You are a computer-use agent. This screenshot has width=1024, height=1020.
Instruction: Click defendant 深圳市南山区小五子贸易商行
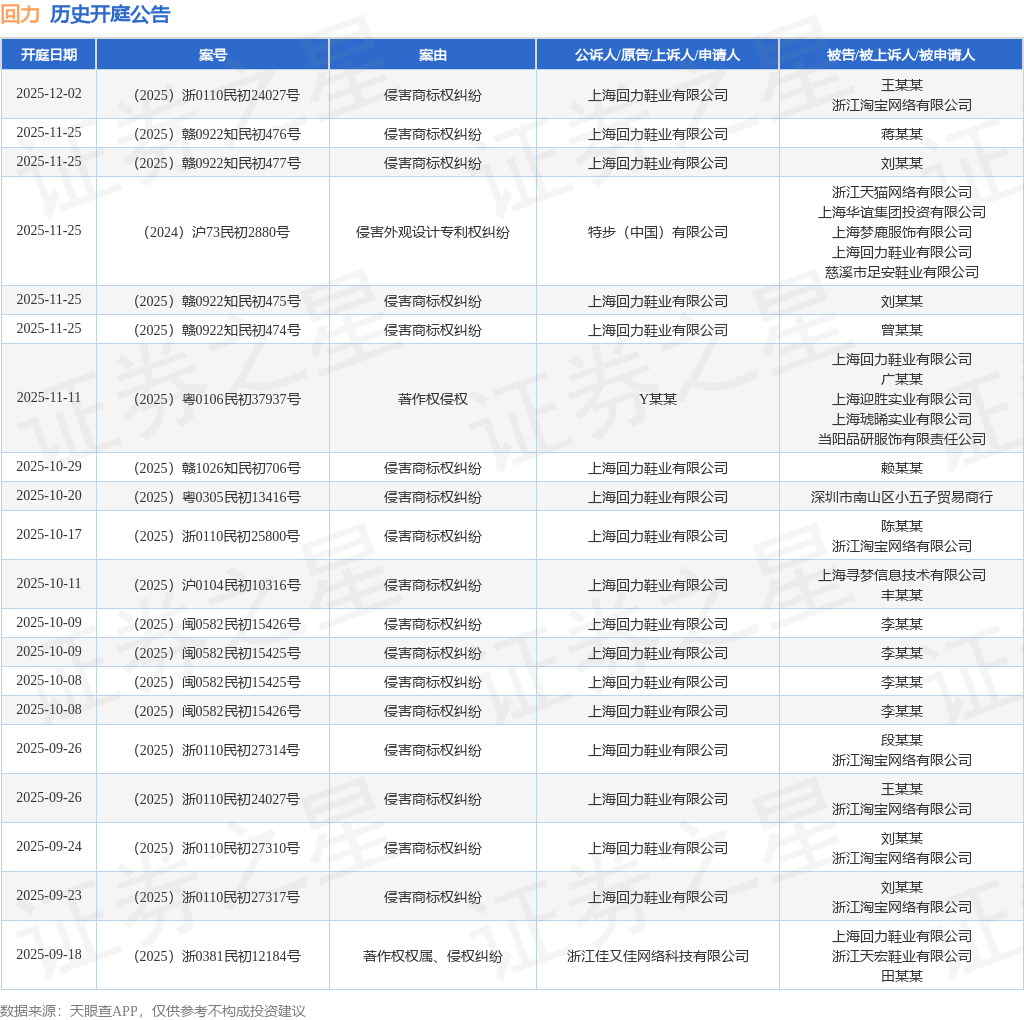[x=902, y=497]
